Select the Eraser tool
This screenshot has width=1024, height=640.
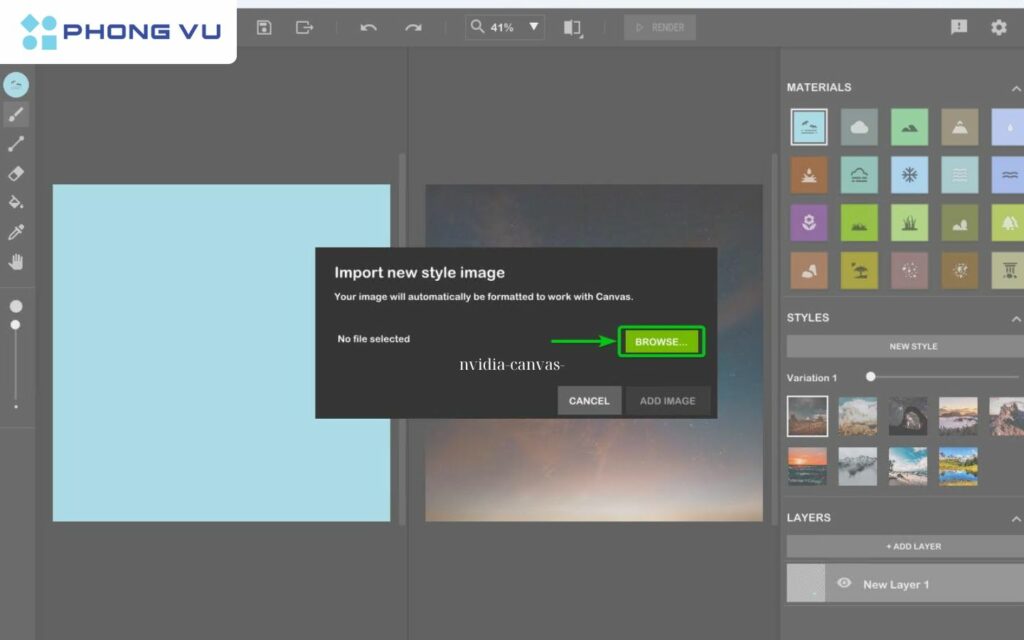coord(17,173)
